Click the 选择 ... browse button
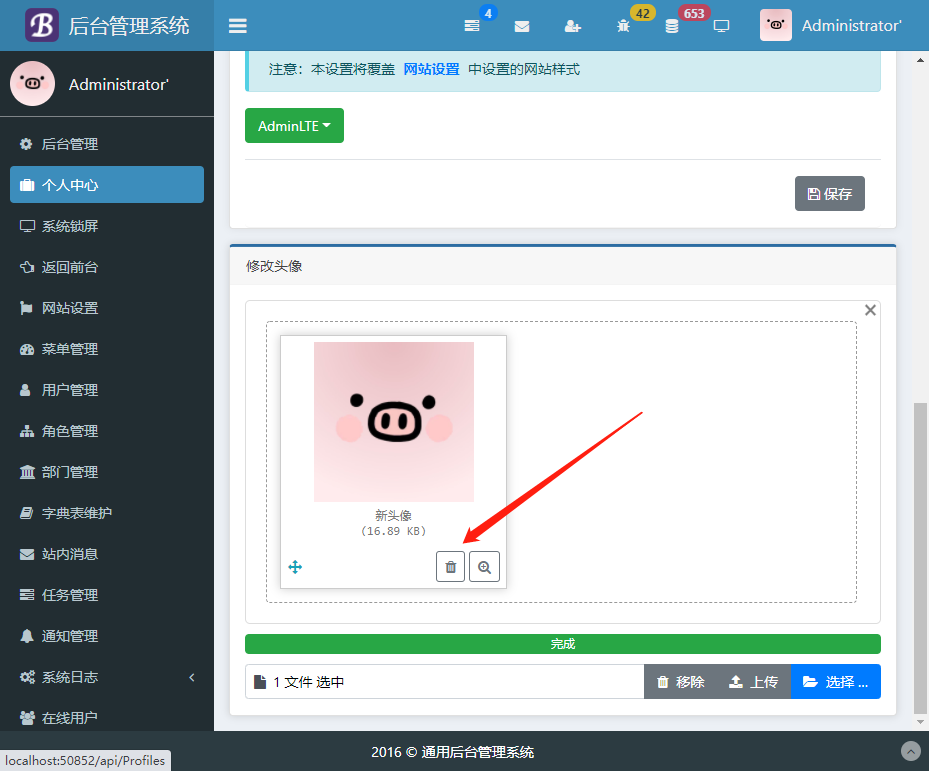 (835, 682)
